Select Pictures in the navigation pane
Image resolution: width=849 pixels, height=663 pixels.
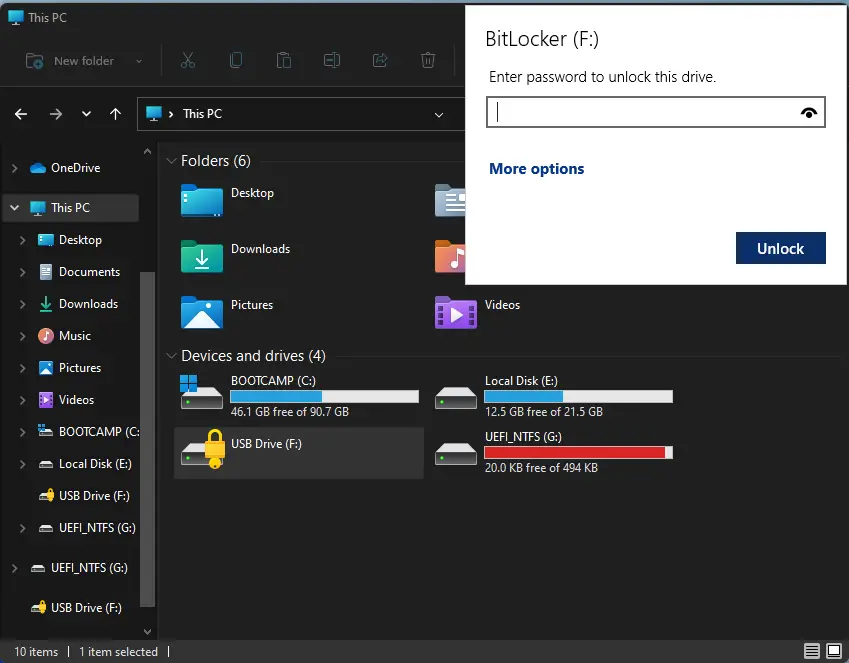[x=80, y=367]
